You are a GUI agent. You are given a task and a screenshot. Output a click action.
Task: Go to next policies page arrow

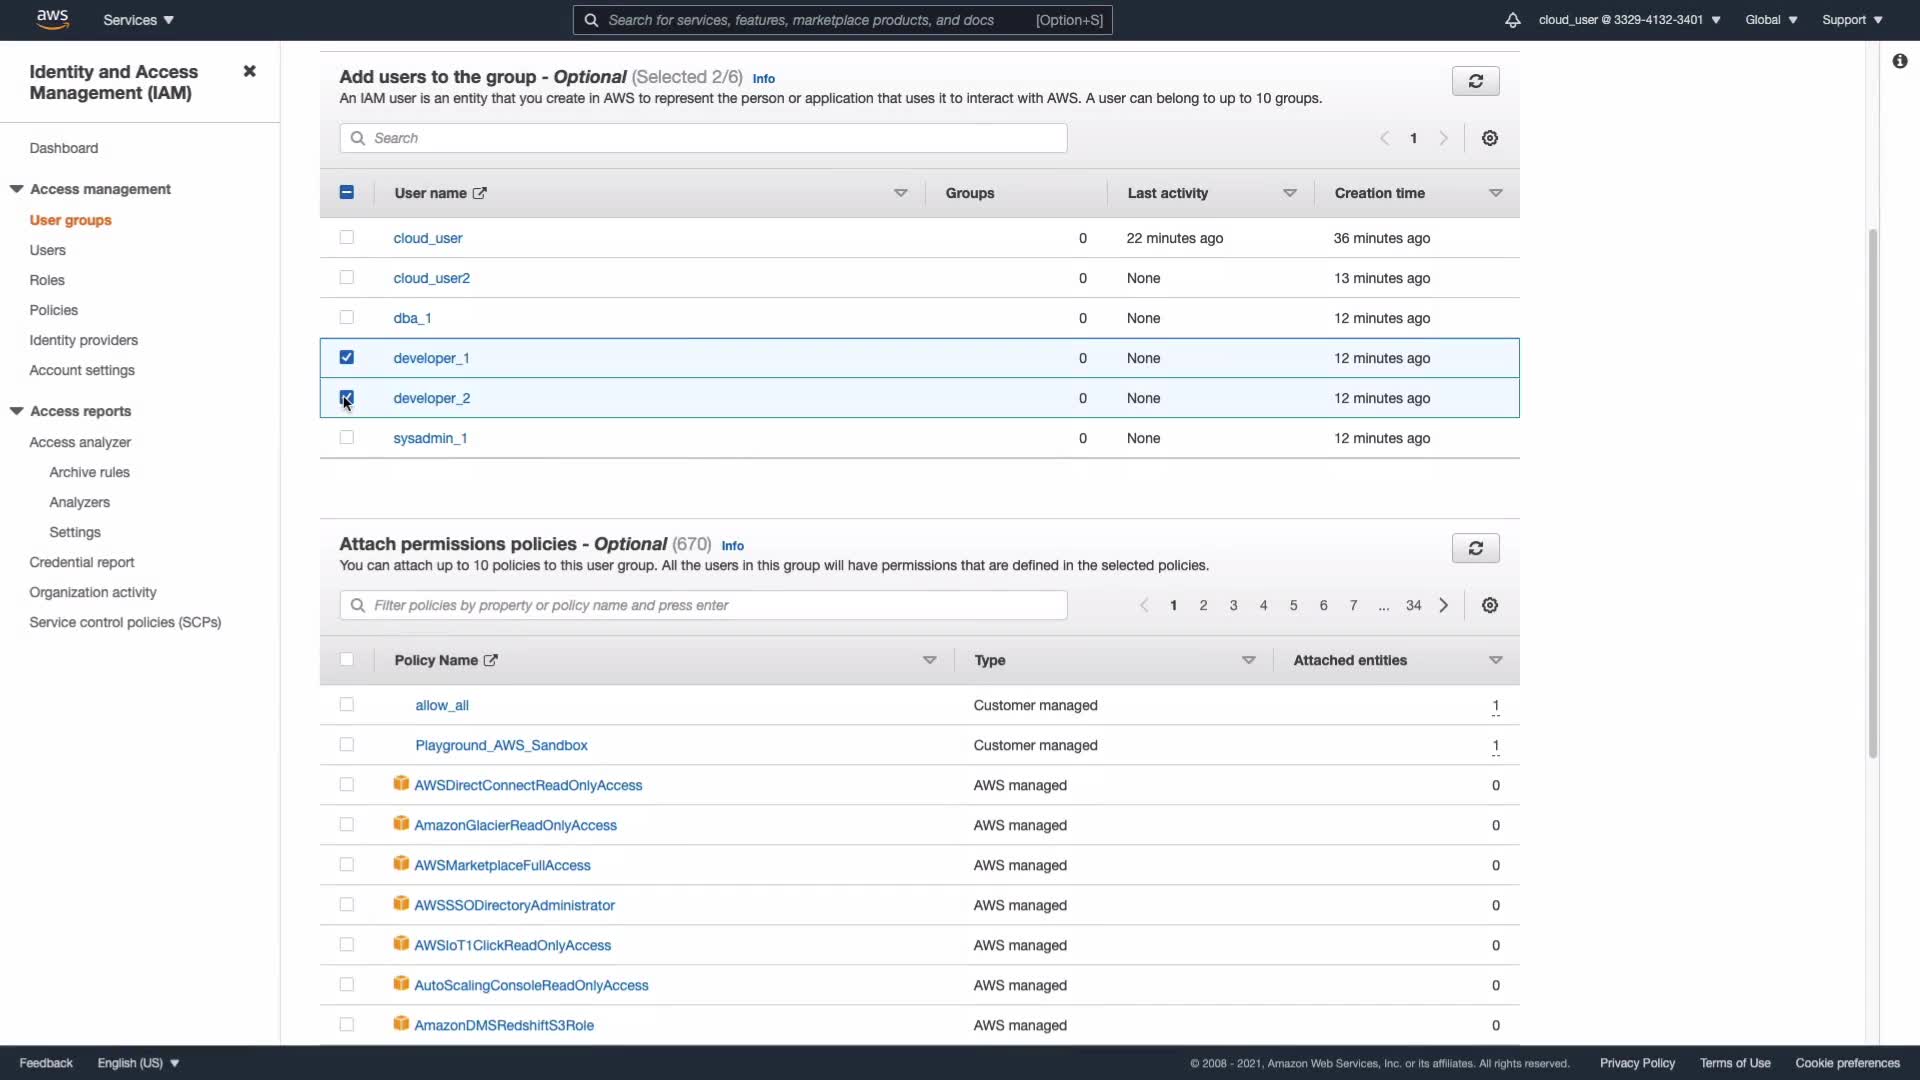[1443, 605]
